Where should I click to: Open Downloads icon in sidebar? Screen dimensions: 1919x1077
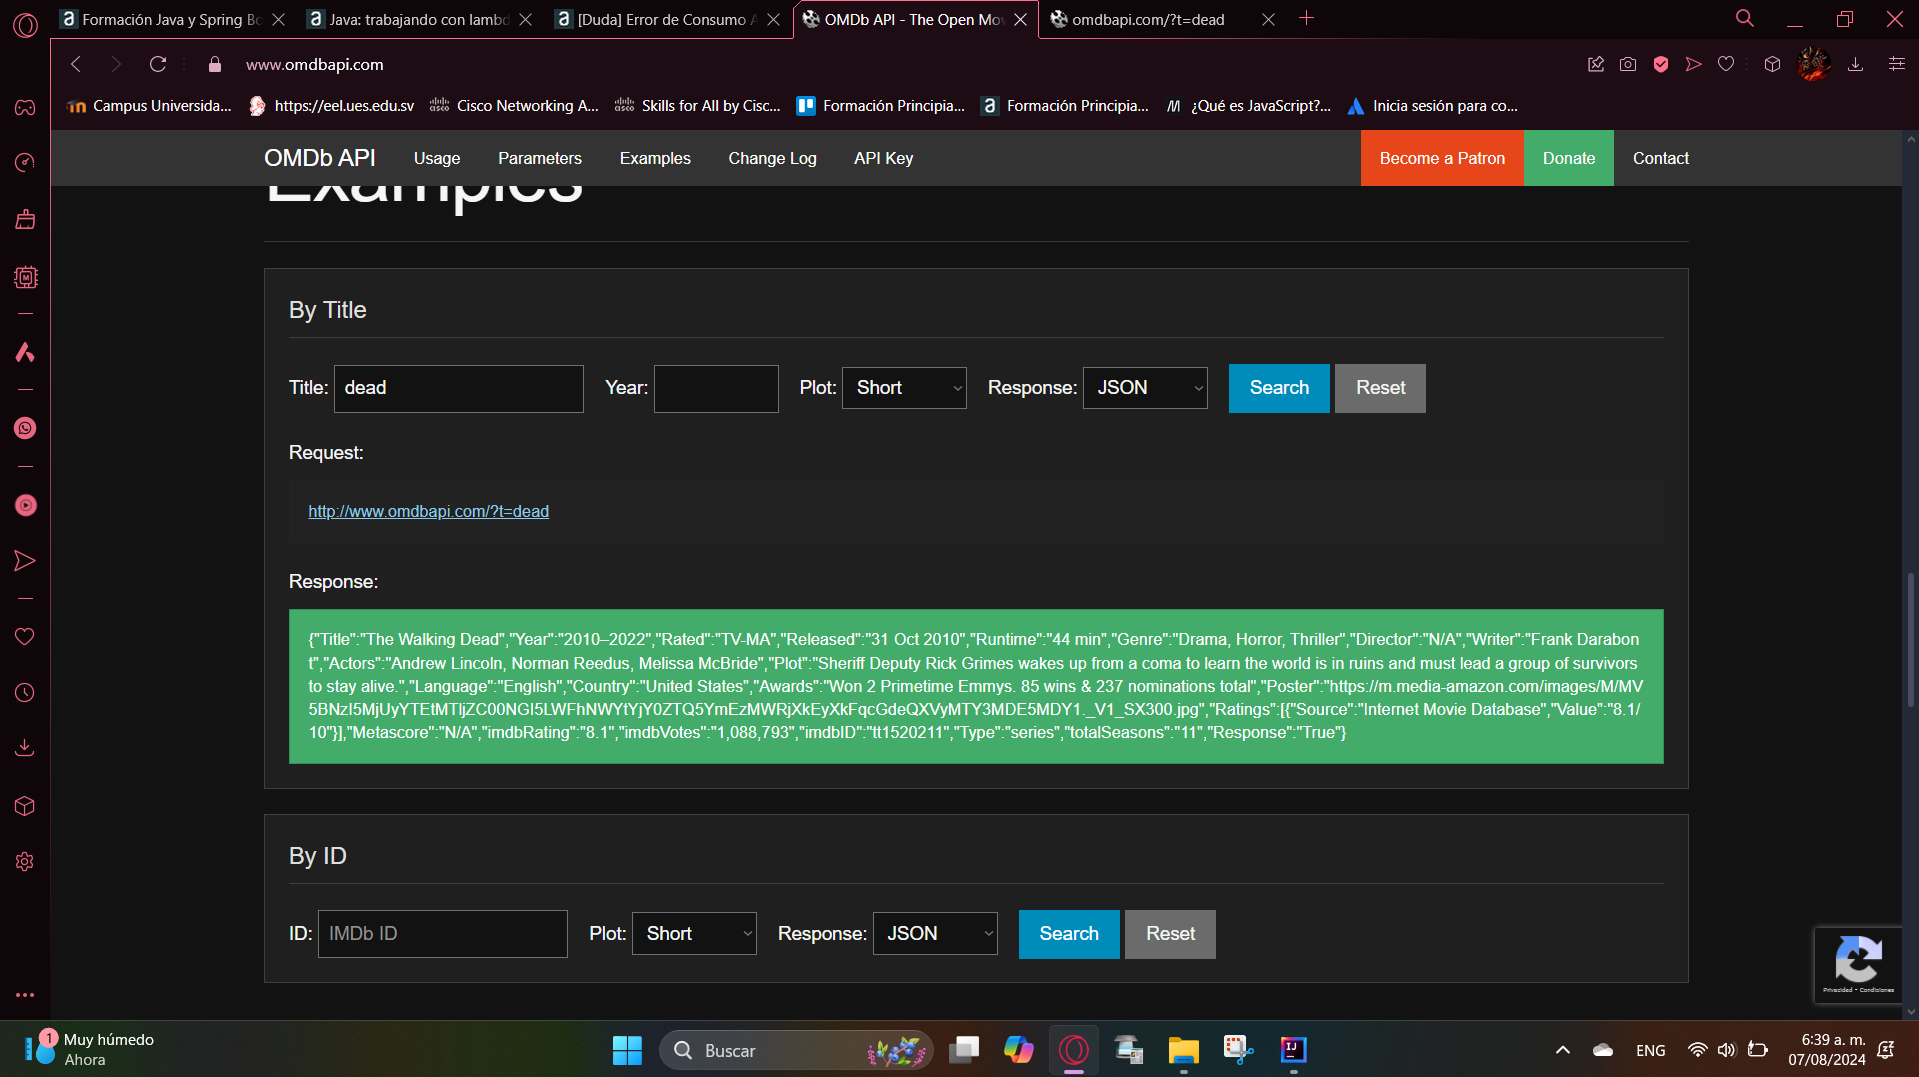tap(25, 748)
